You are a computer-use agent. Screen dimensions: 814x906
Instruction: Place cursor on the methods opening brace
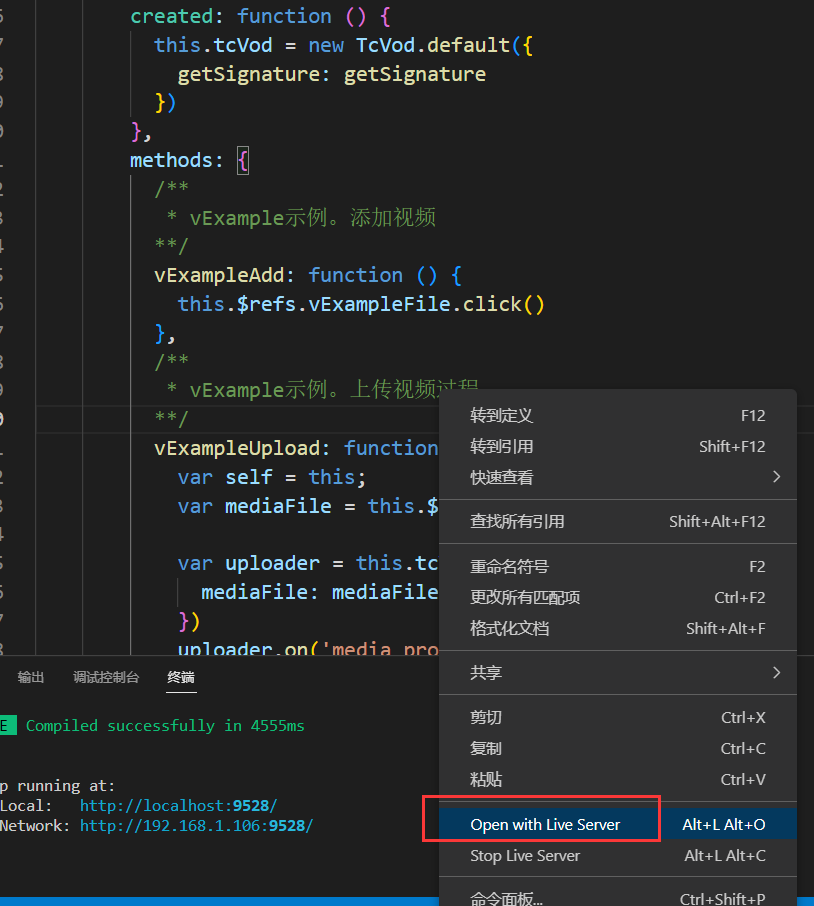point(243,160)
